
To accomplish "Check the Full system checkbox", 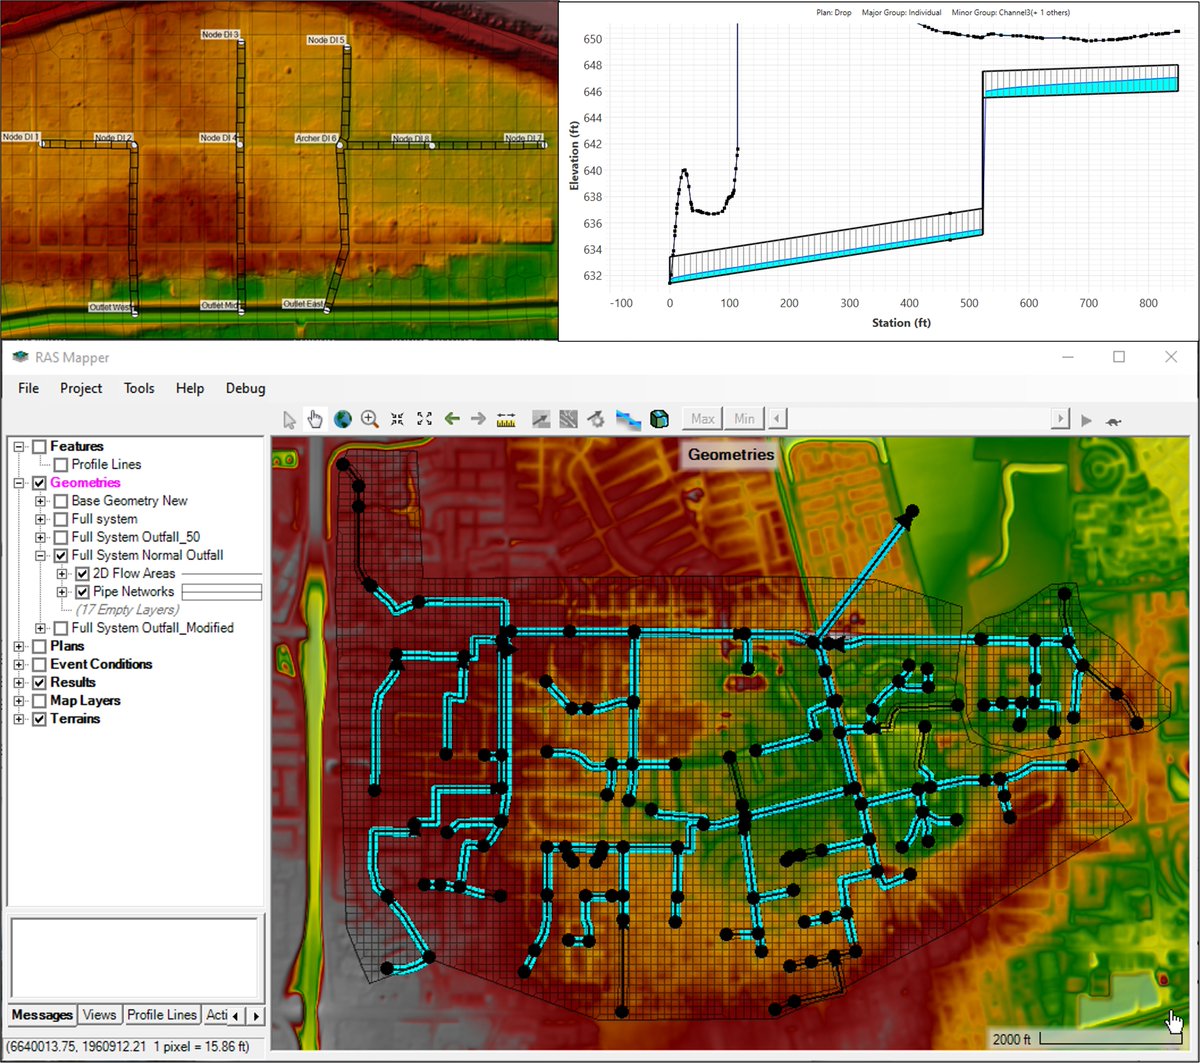I will [61, 519].
